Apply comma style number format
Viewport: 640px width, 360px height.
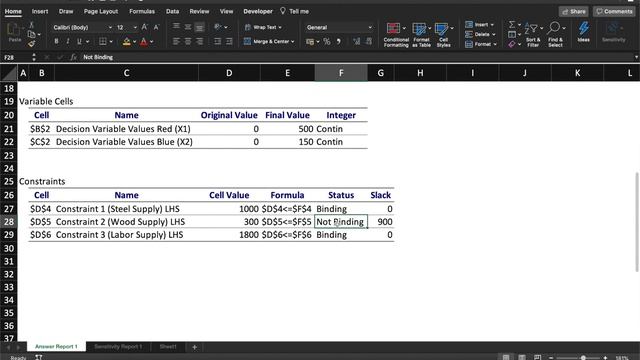click(338, 41)
